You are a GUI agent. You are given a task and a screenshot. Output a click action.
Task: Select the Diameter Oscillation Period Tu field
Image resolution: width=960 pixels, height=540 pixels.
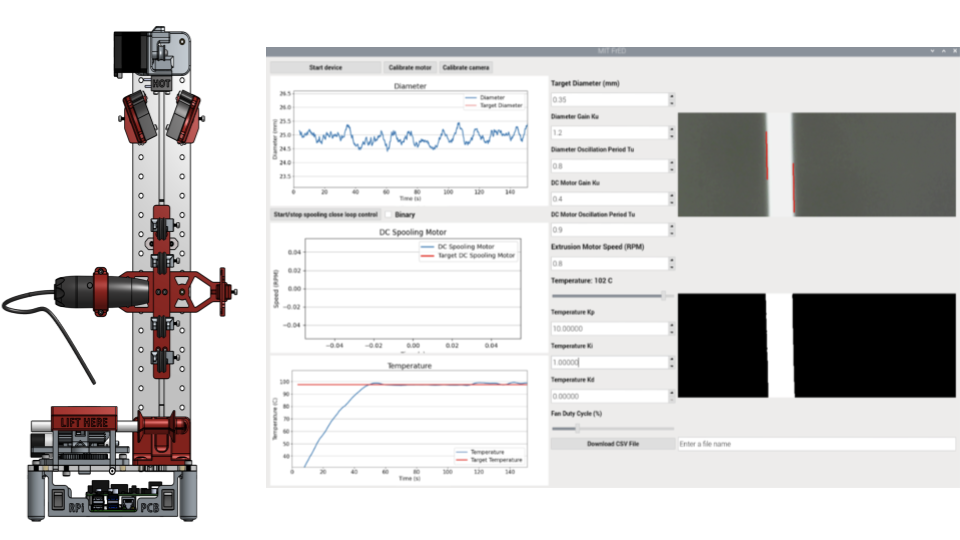[x=609, y=166]
